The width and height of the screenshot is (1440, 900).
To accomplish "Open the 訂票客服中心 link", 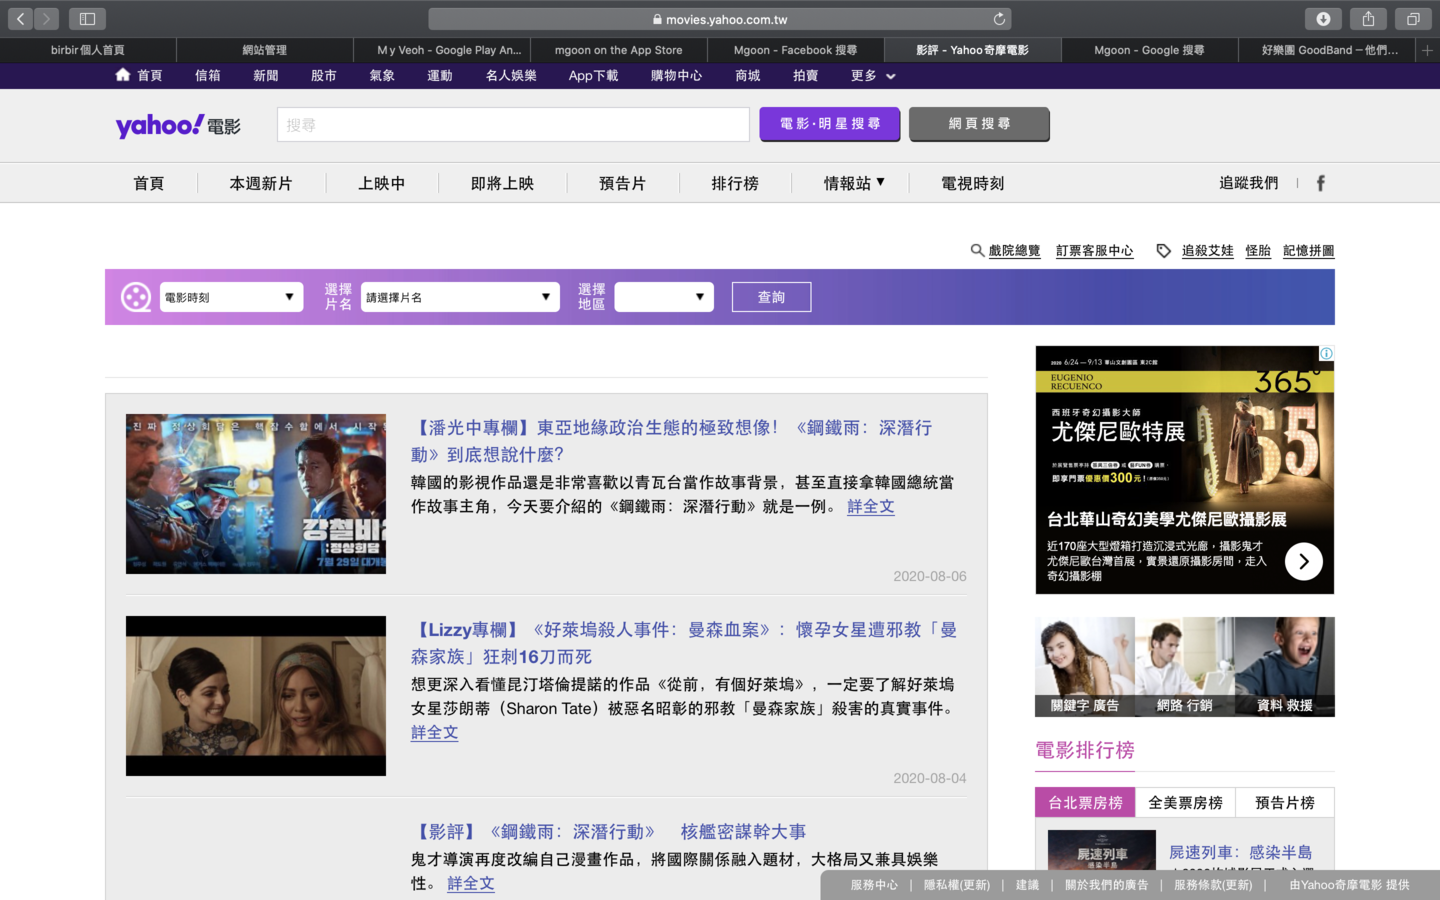I will (1095, 251).
